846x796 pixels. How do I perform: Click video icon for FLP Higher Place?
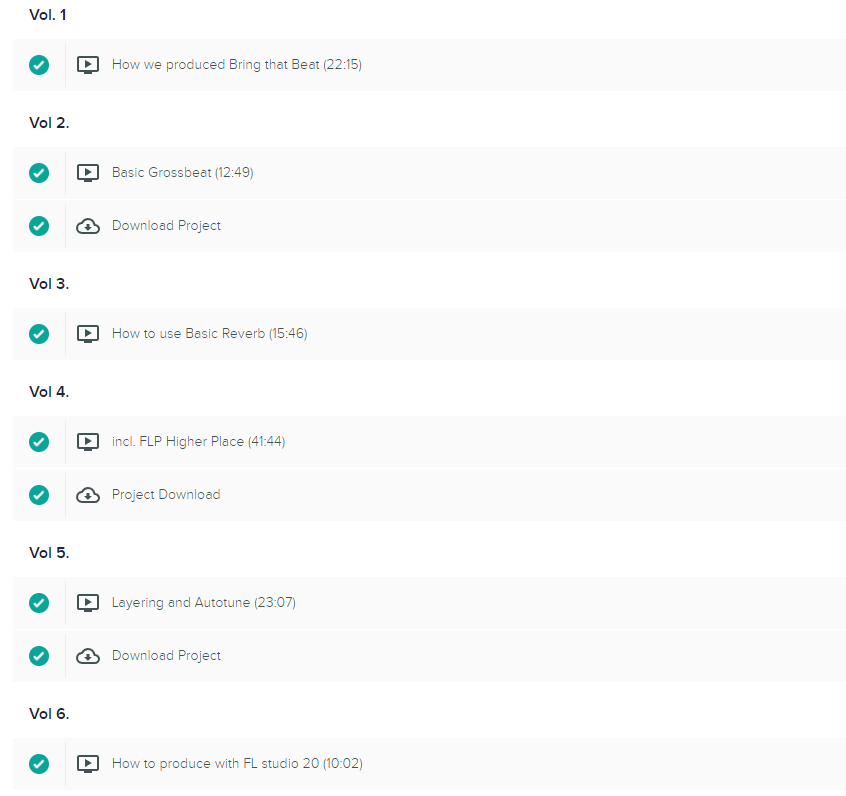87,441
